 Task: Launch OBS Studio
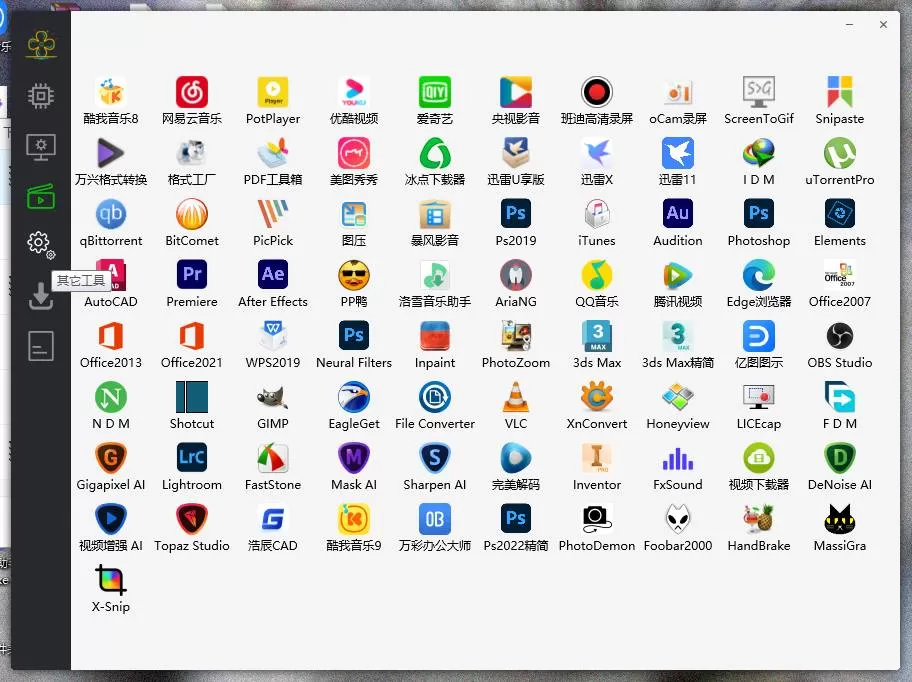pyautogui.click(x=839, y=336)
